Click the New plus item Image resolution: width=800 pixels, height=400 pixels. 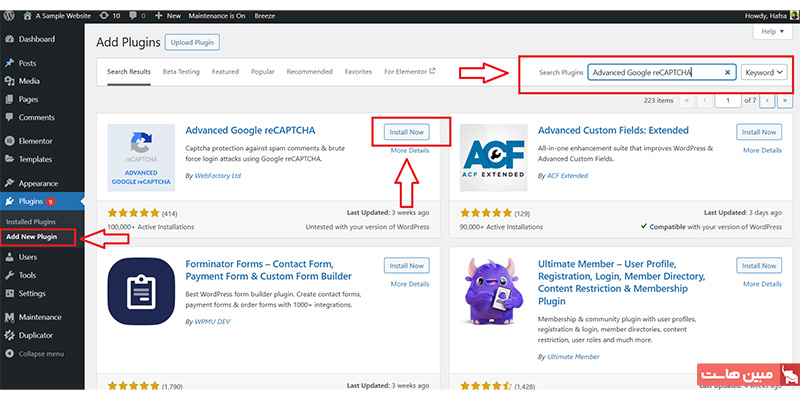pos(168,16)
